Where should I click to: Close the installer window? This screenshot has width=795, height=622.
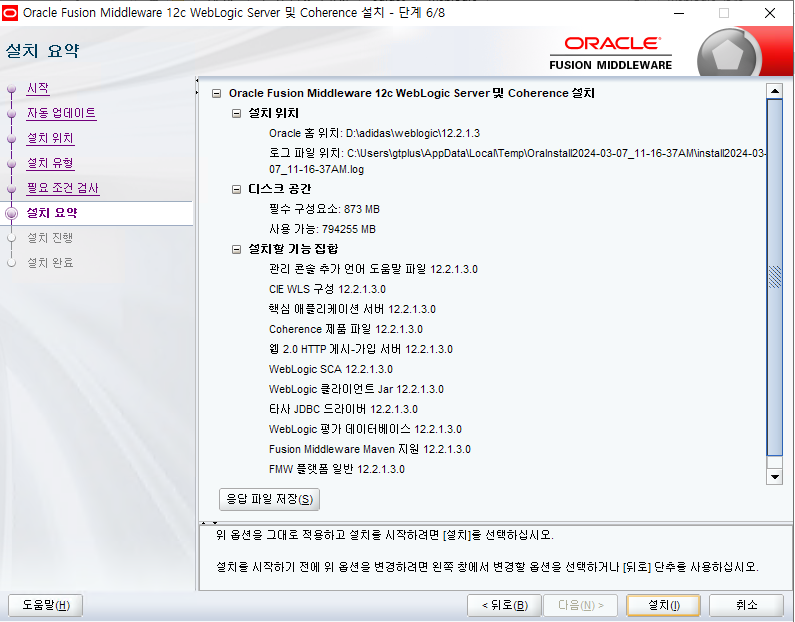point(769,13)
